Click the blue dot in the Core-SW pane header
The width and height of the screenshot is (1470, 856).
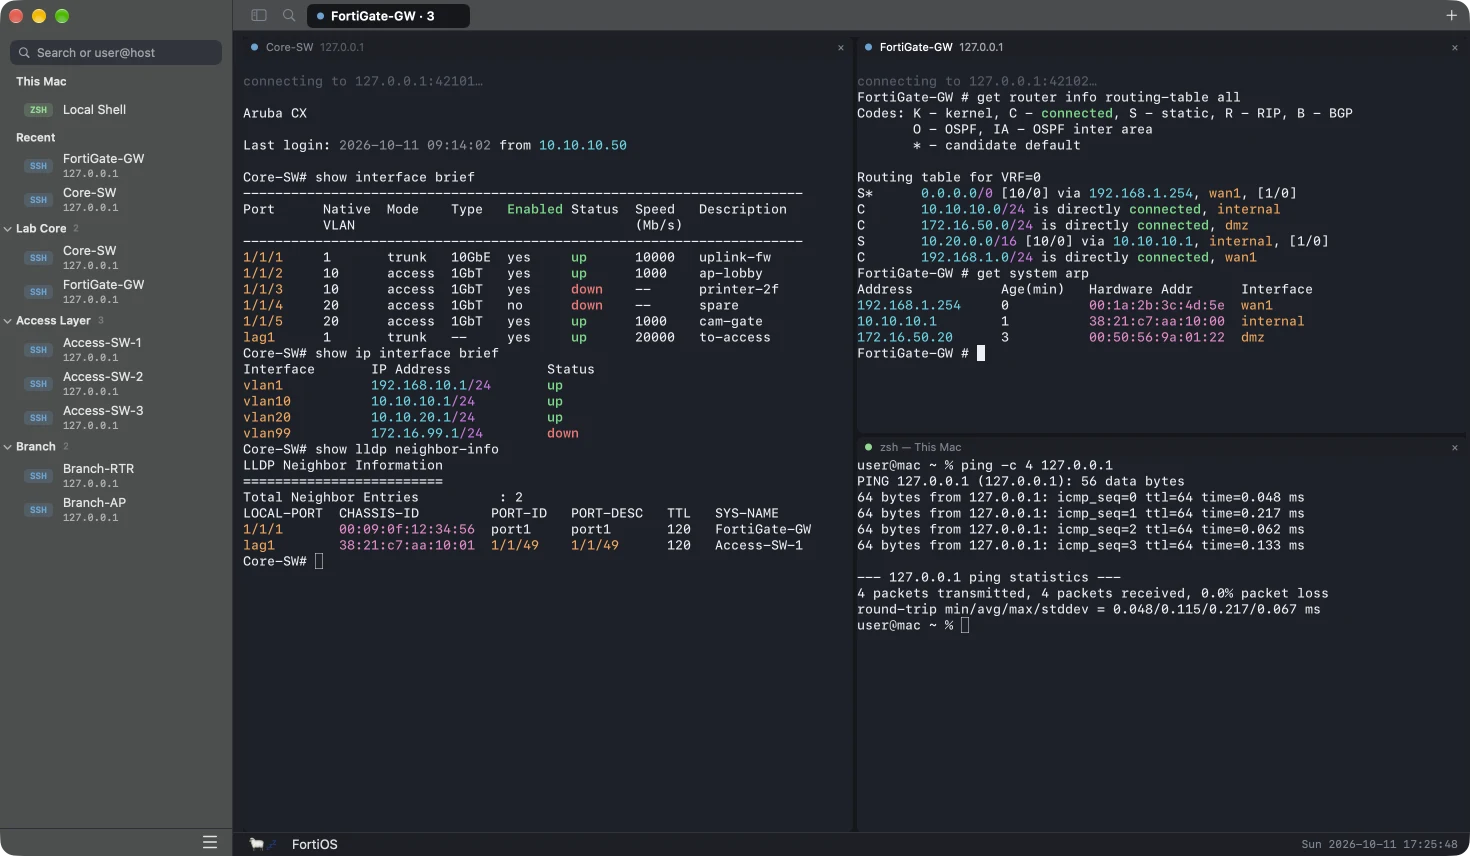[x=255, y=47]
